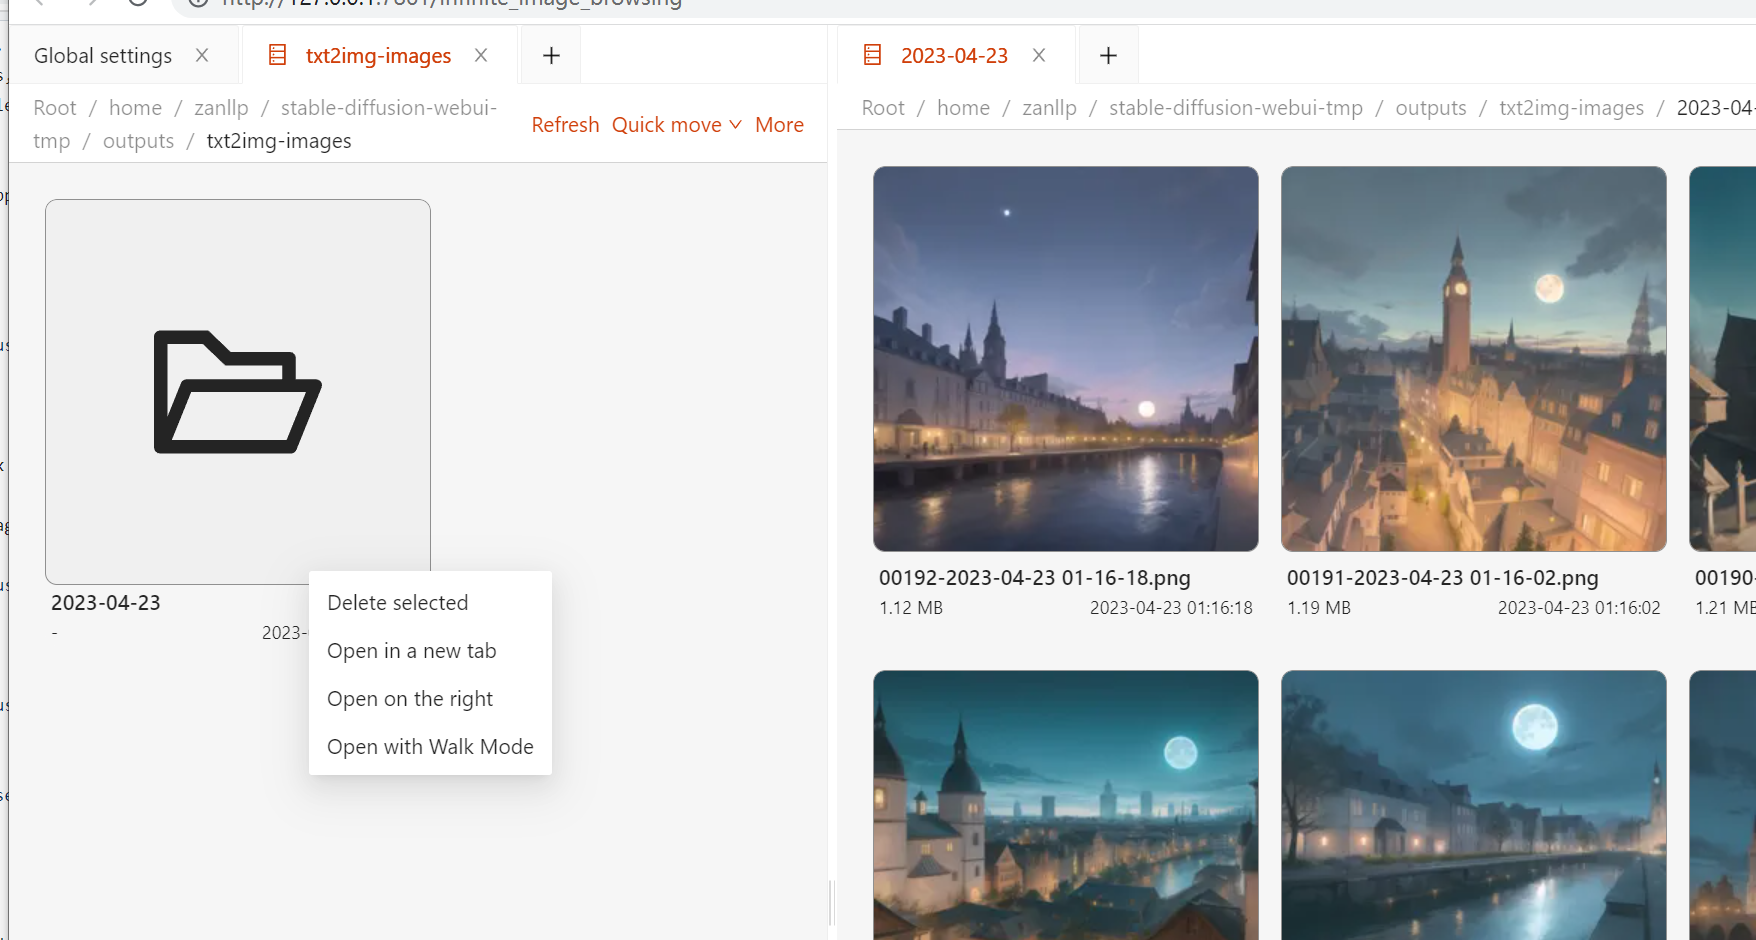Switch to Global settings tab
Screen dimensions: 1756x940
pyautogui.click(x=103, y=56)
